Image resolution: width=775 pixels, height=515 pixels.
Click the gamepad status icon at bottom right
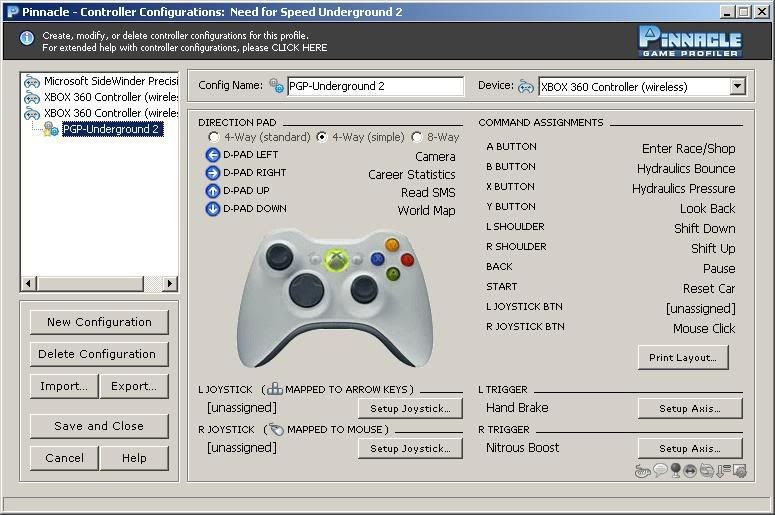(642, 471)
